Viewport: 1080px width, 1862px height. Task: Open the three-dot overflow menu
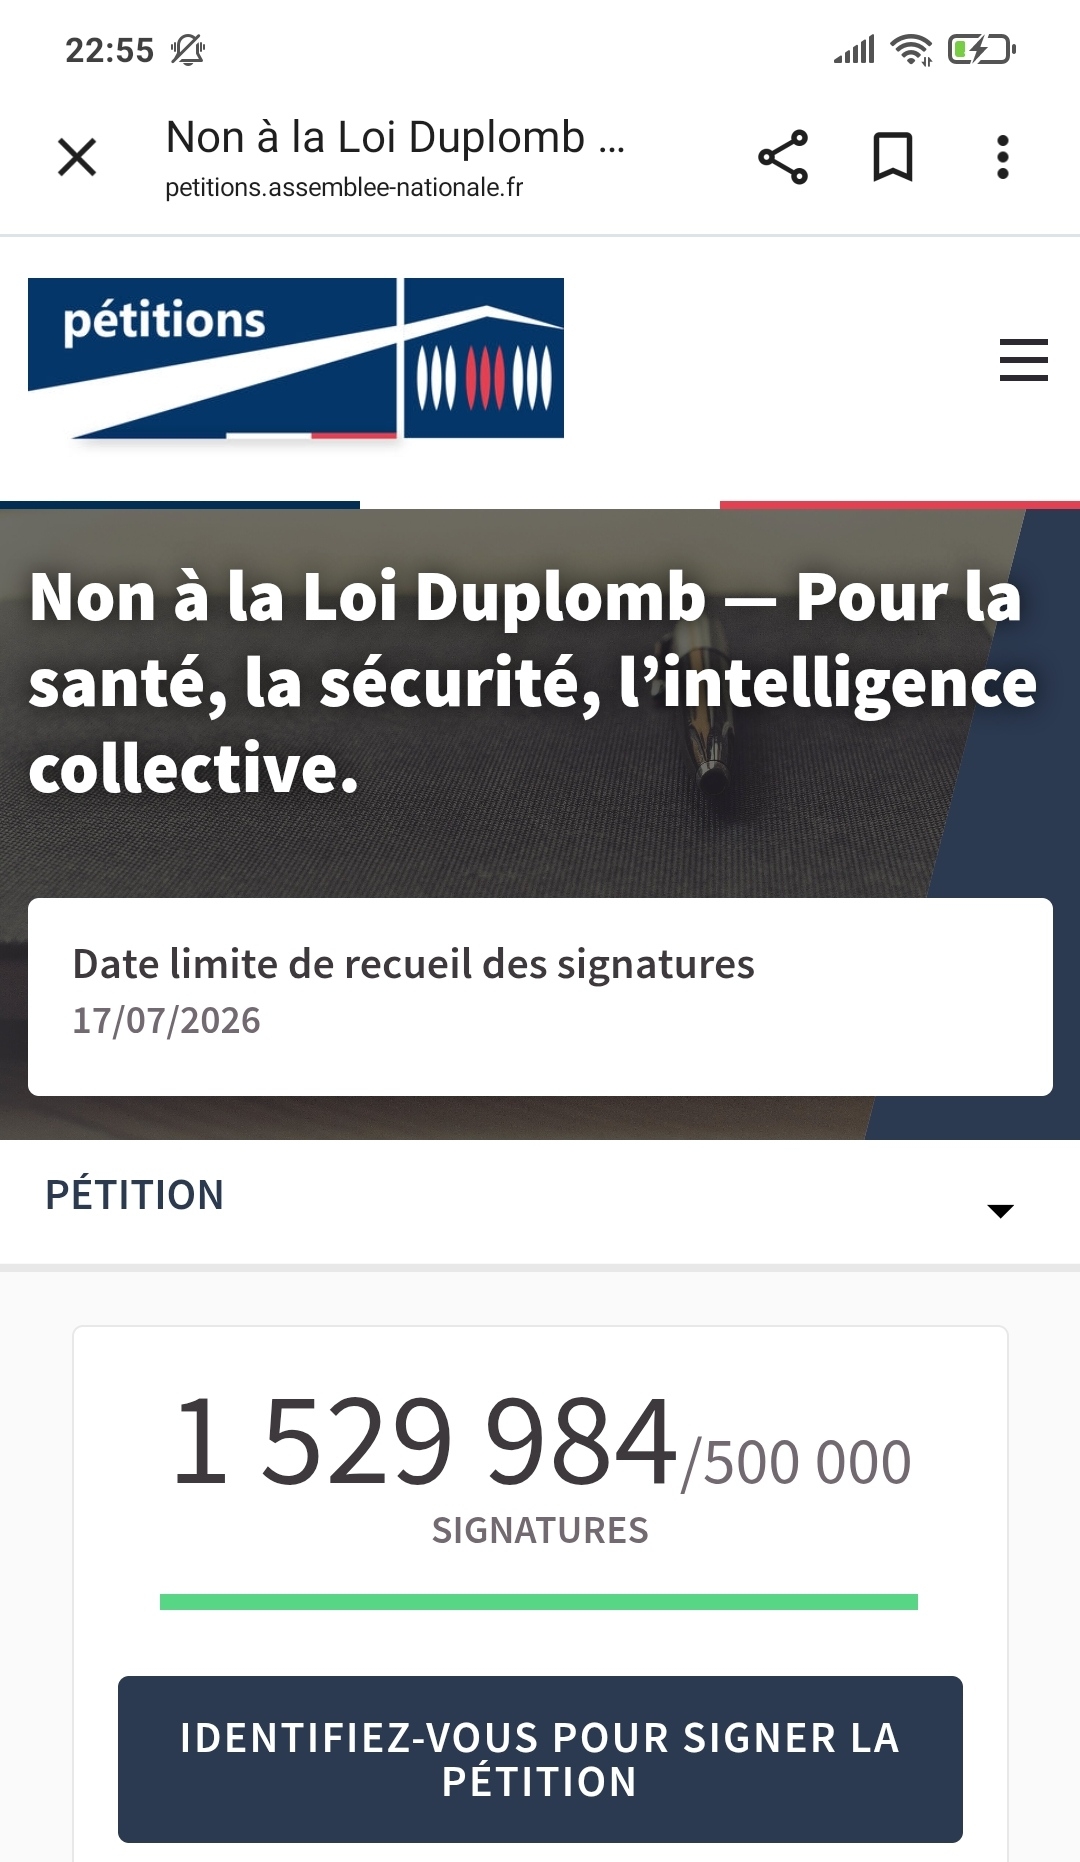[1002, 157]
